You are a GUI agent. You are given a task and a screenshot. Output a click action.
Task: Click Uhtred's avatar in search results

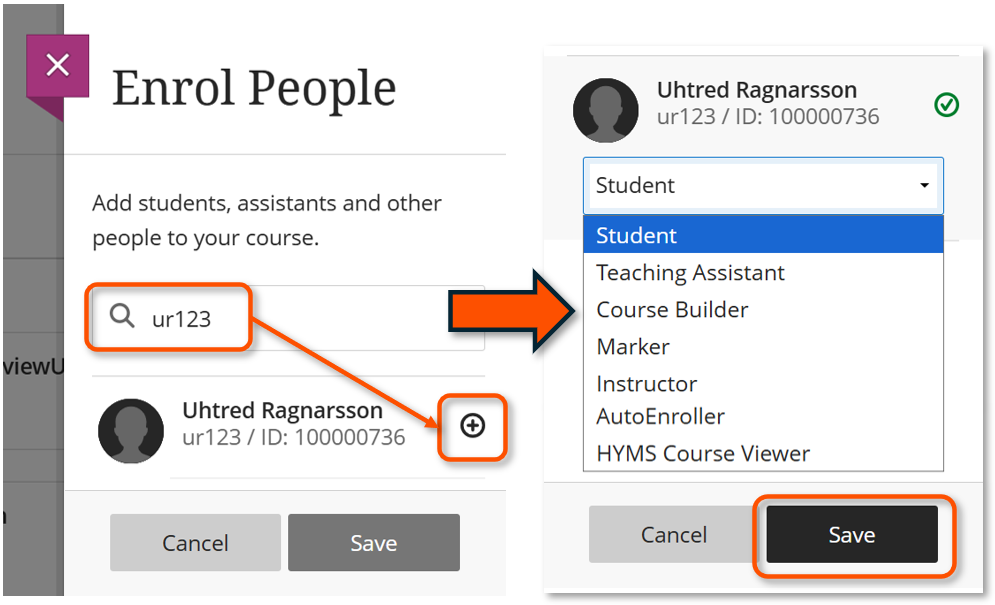131,431
